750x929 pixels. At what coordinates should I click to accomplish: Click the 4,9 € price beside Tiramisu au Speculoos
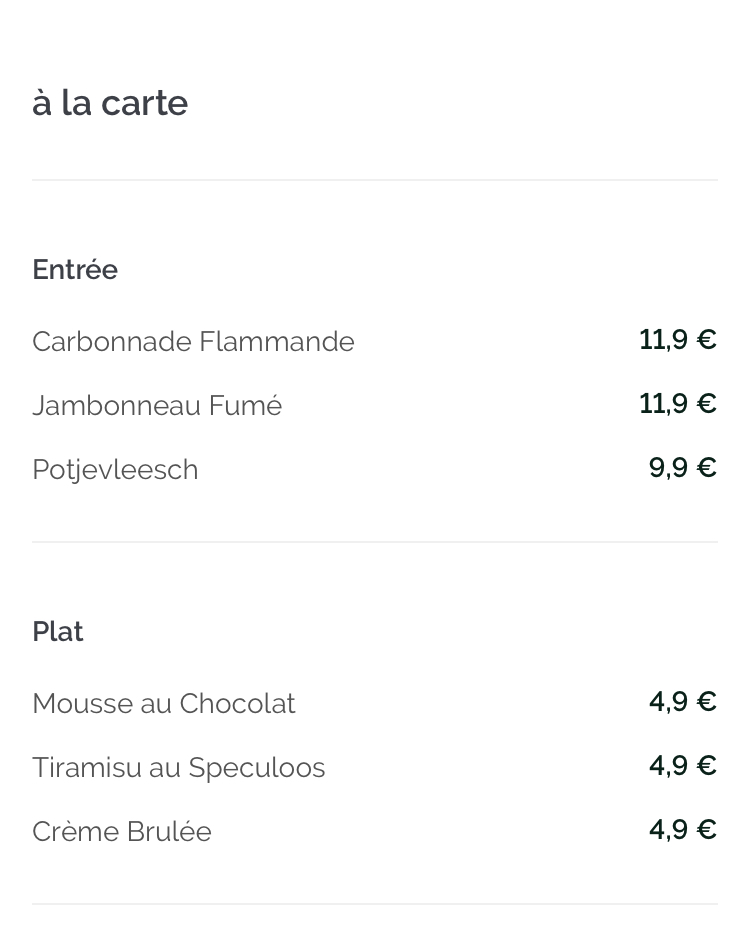click(x=682, y=766)
